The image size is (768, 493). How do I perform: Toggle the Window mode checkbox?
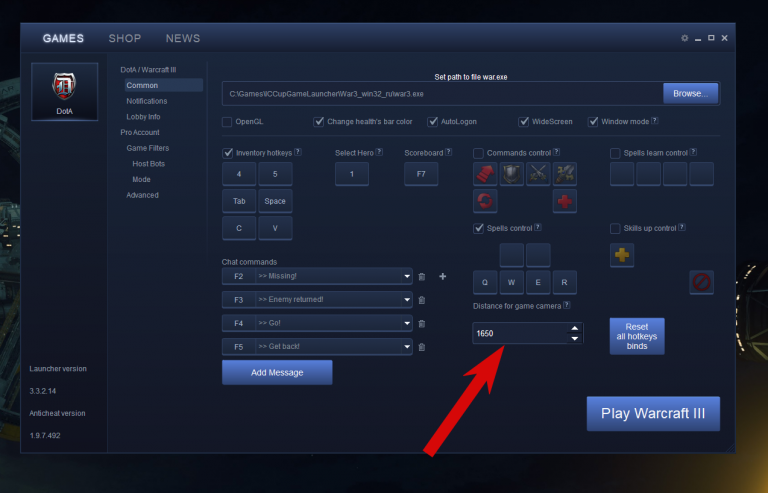pos(593,121)
